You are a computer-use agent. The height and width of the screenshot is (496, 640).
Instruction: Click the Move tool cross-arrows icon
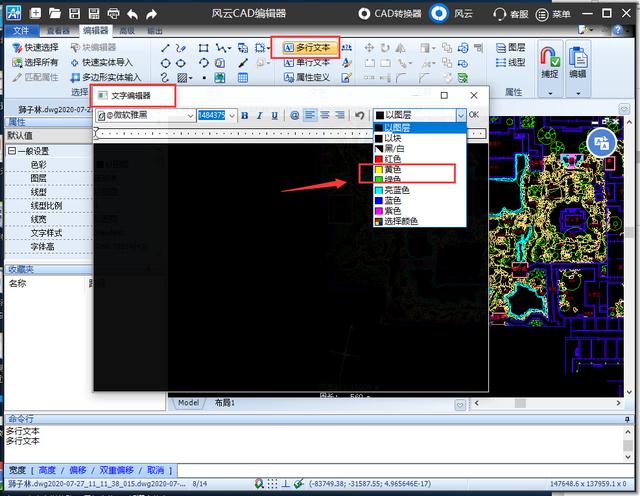(x=369, y=48)
